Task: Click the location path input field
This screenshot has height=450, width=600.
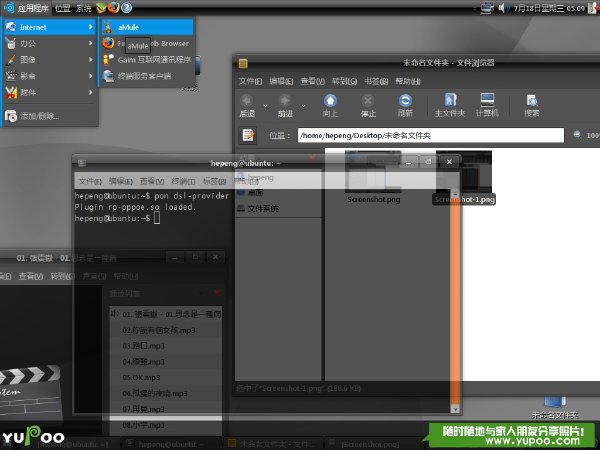Action: coord(431,135)
